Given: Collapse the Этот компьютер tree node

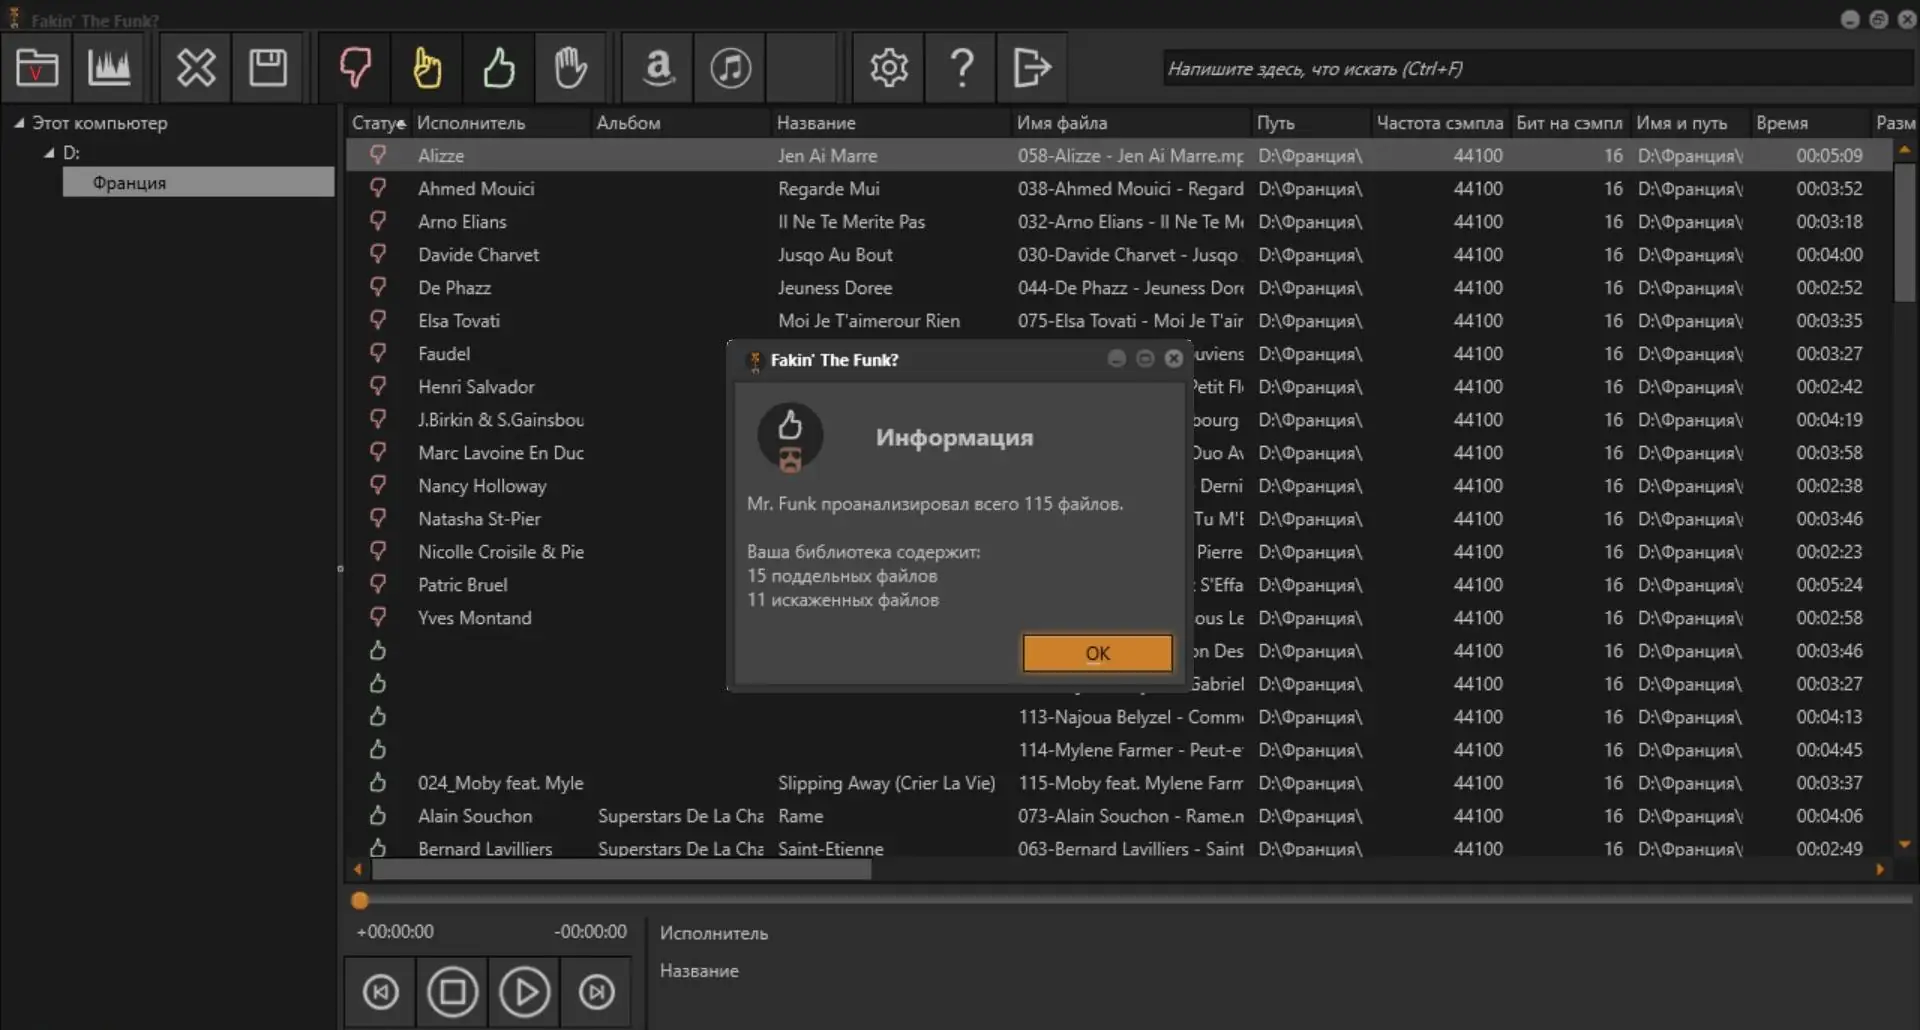Looking at the screenshot, I should [19, 121].
